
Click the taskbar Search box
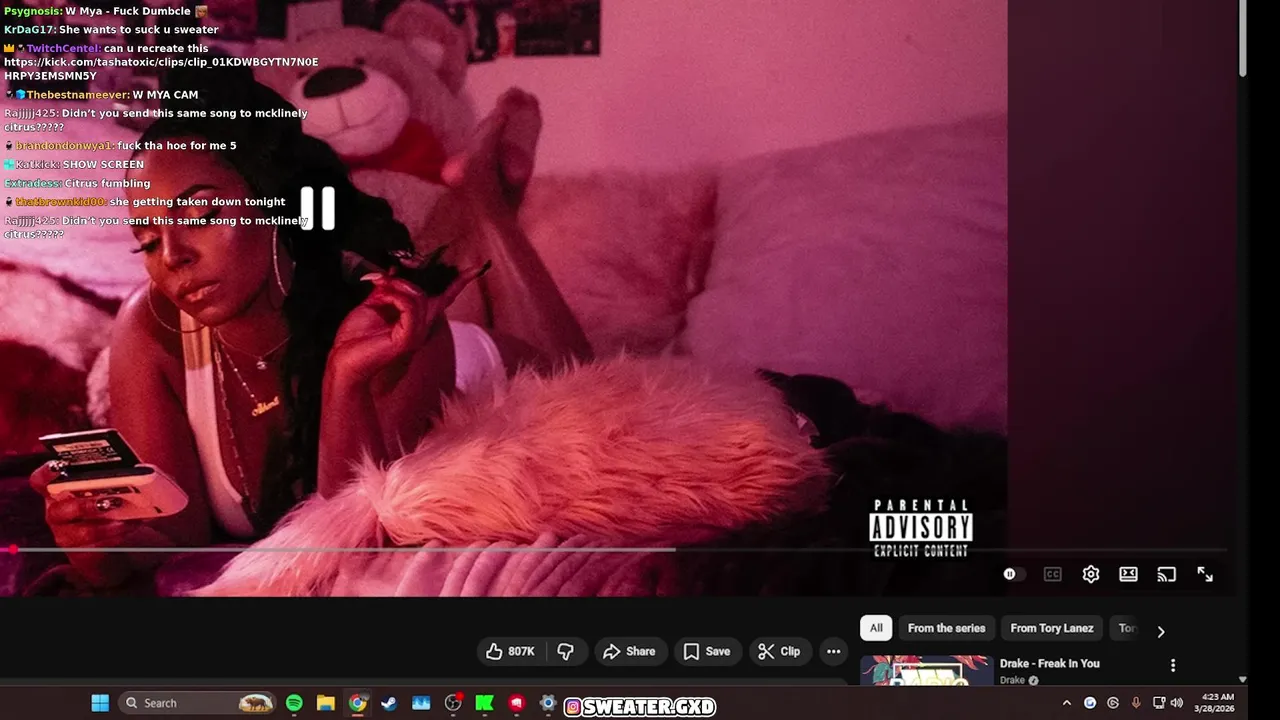pyautogui.click(x=197, y=703)
